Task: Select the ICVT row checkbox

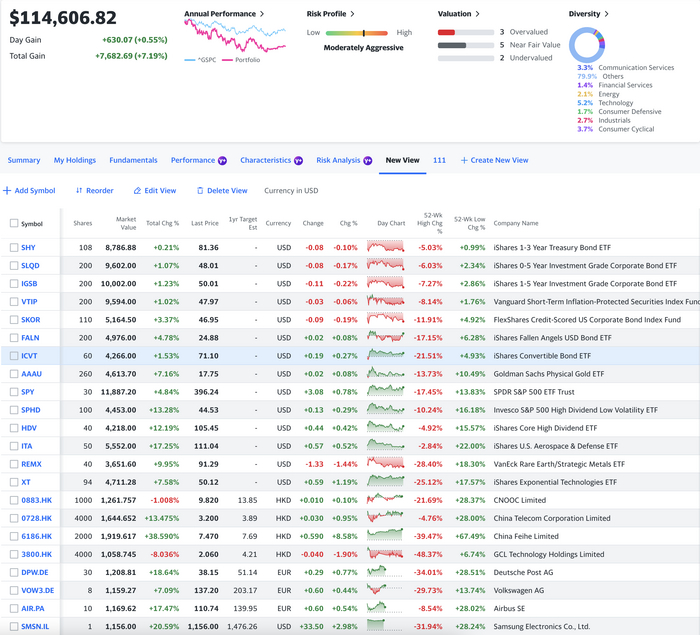Action: [x=14, y=356]
